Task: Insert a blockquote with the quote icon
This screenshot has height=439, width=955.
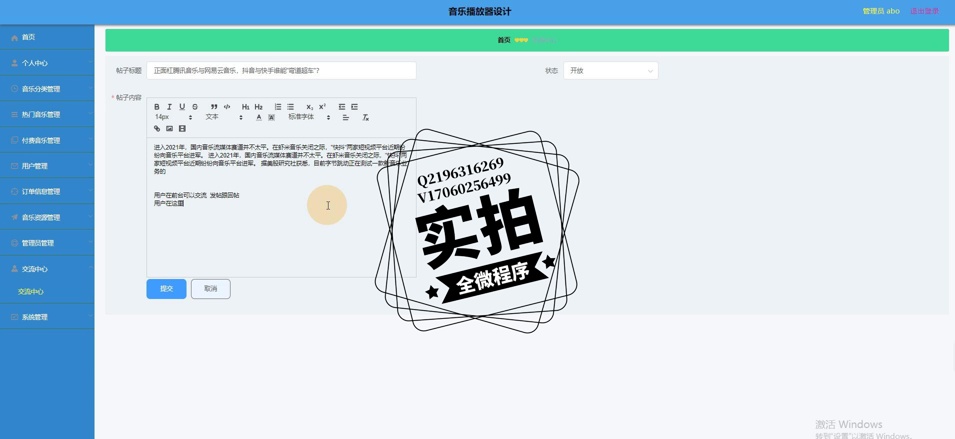Action: pos(214,107)
